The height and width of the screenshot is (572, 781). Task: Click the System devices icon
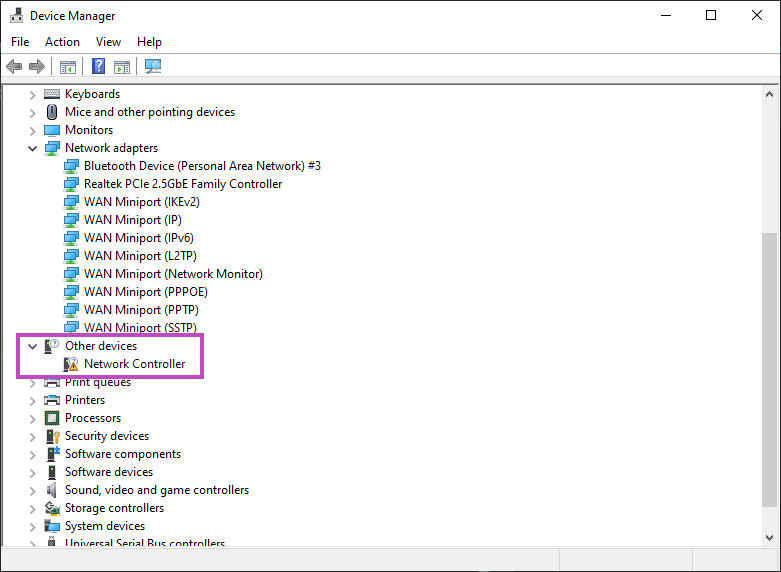[52, 526]
